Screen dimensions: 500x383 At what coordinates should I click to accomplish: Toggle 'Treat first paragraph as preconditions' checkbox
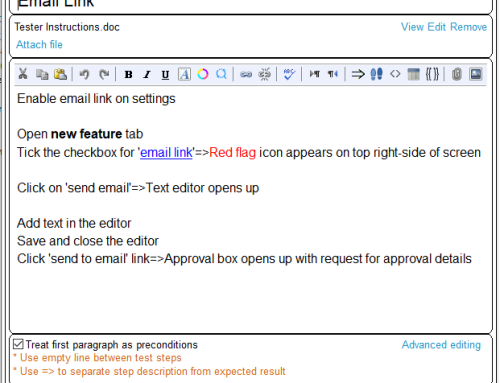18,344
